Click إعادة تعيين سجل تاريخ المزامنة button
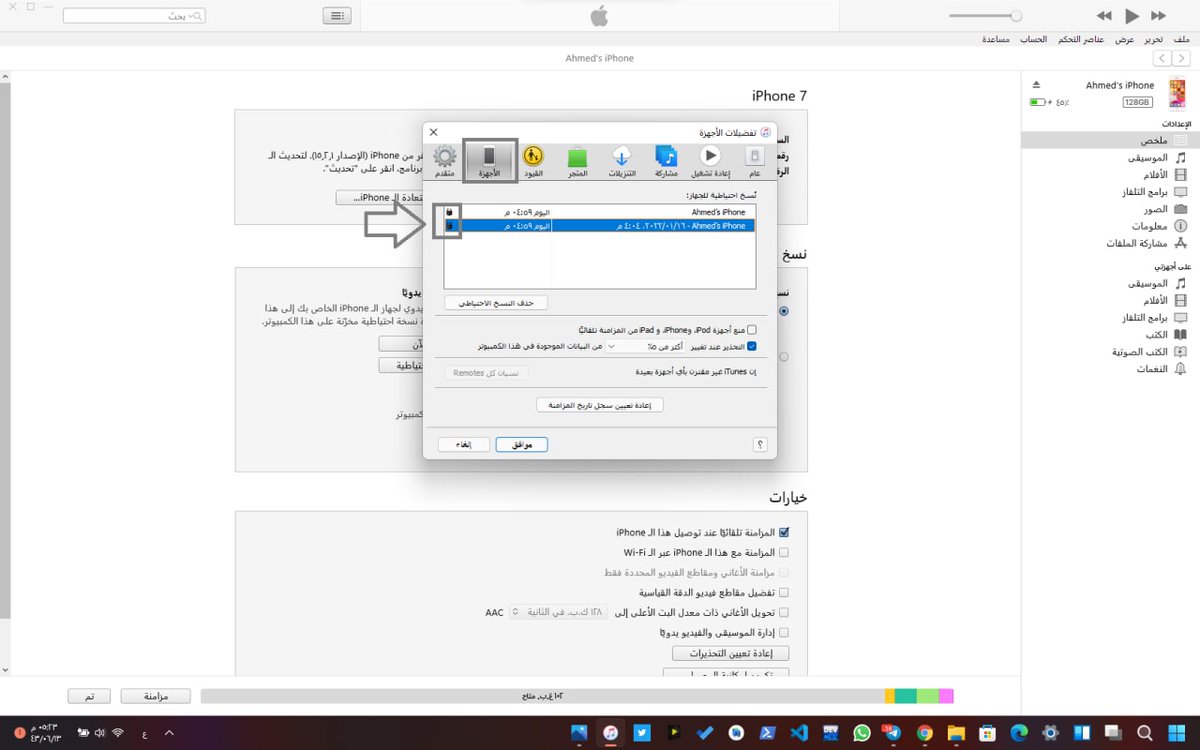 click(600, 405)
